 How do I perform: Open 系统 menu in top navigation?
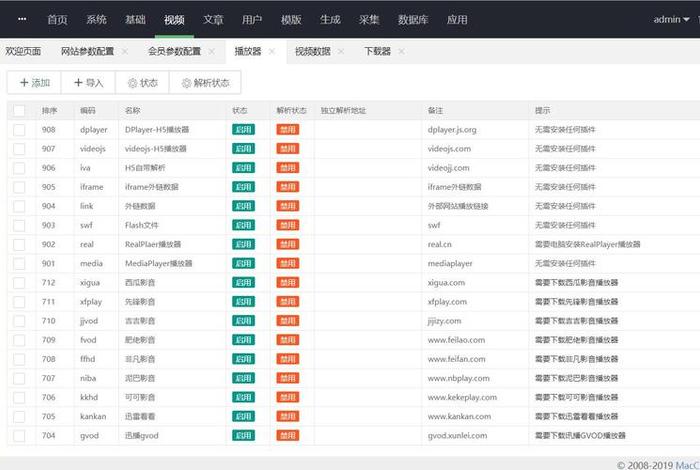(96, 20)
